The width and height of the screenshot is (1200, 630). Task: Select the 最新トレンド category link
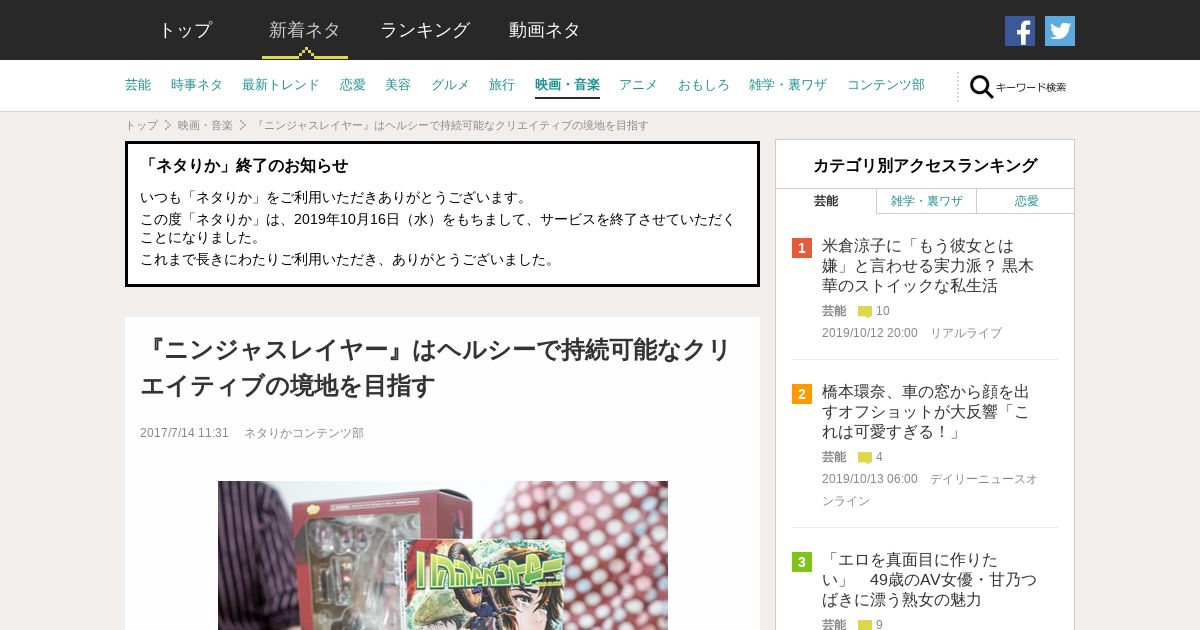[281, 85]
